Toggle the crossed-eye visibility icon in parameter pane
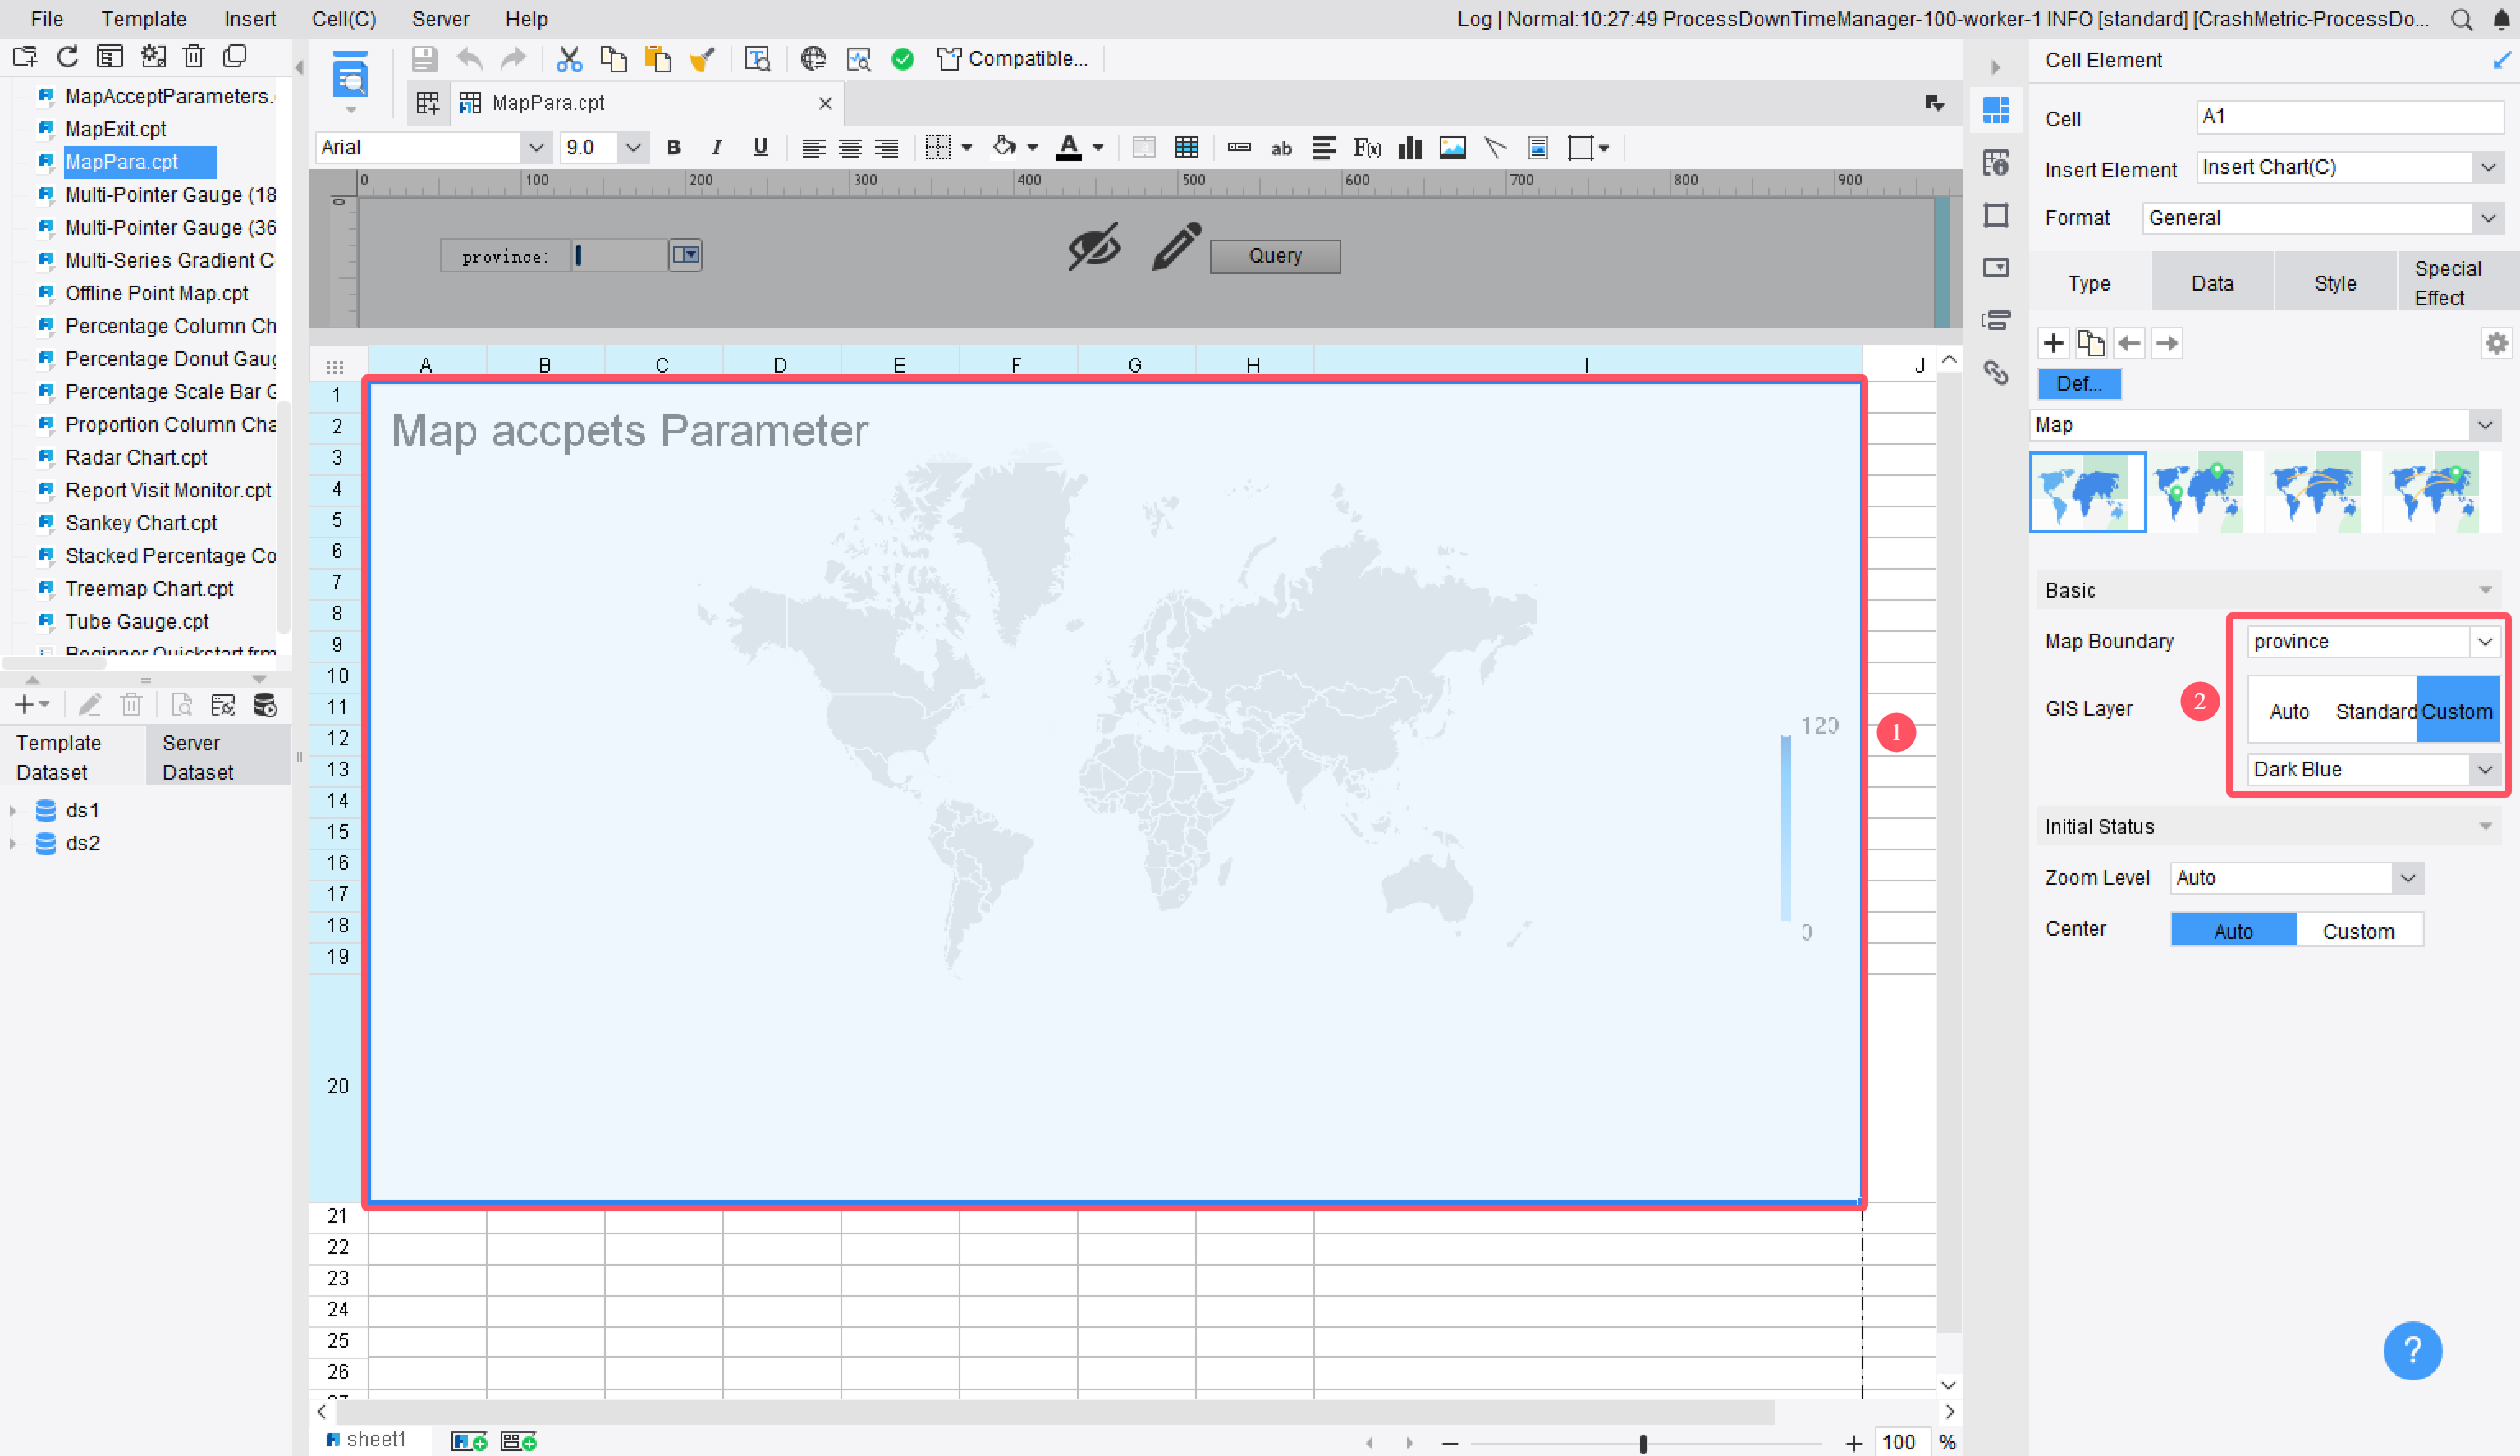 point(1094,247)
